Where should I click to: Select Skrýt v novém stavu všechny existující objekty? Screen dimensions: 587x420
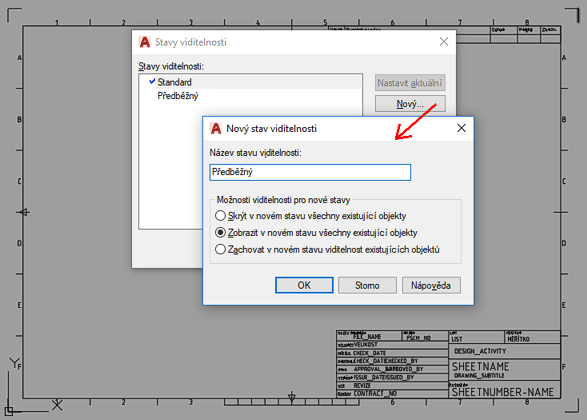[x=220, y=216]
